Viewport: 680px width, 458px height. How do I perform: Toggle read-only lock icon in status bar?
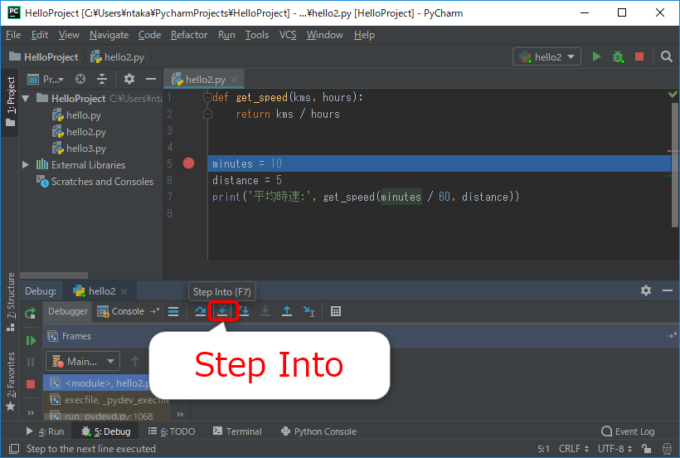tap(647, 448)
